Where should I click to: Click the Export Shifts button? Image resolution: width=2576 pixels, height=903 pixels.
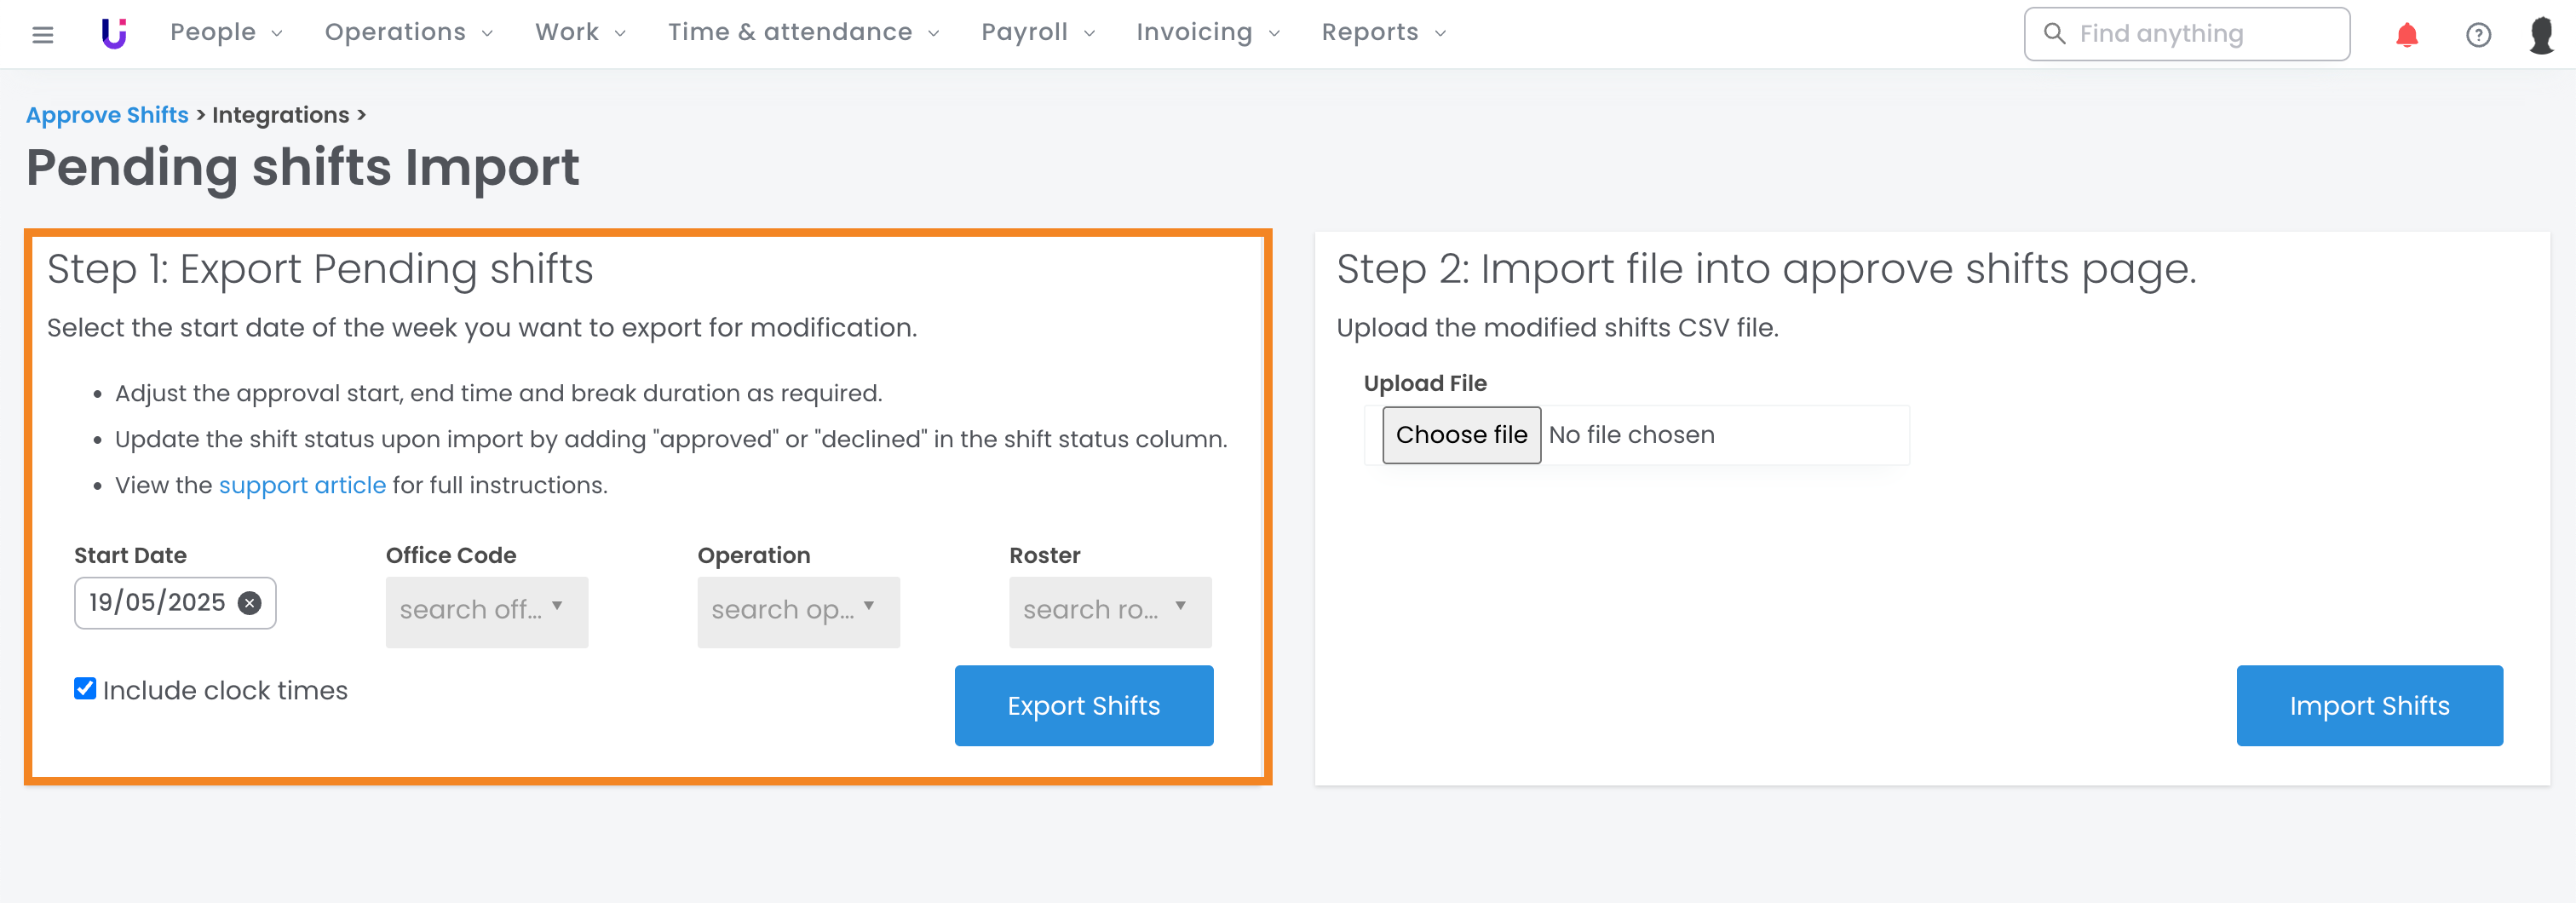tap(1083, 706)
